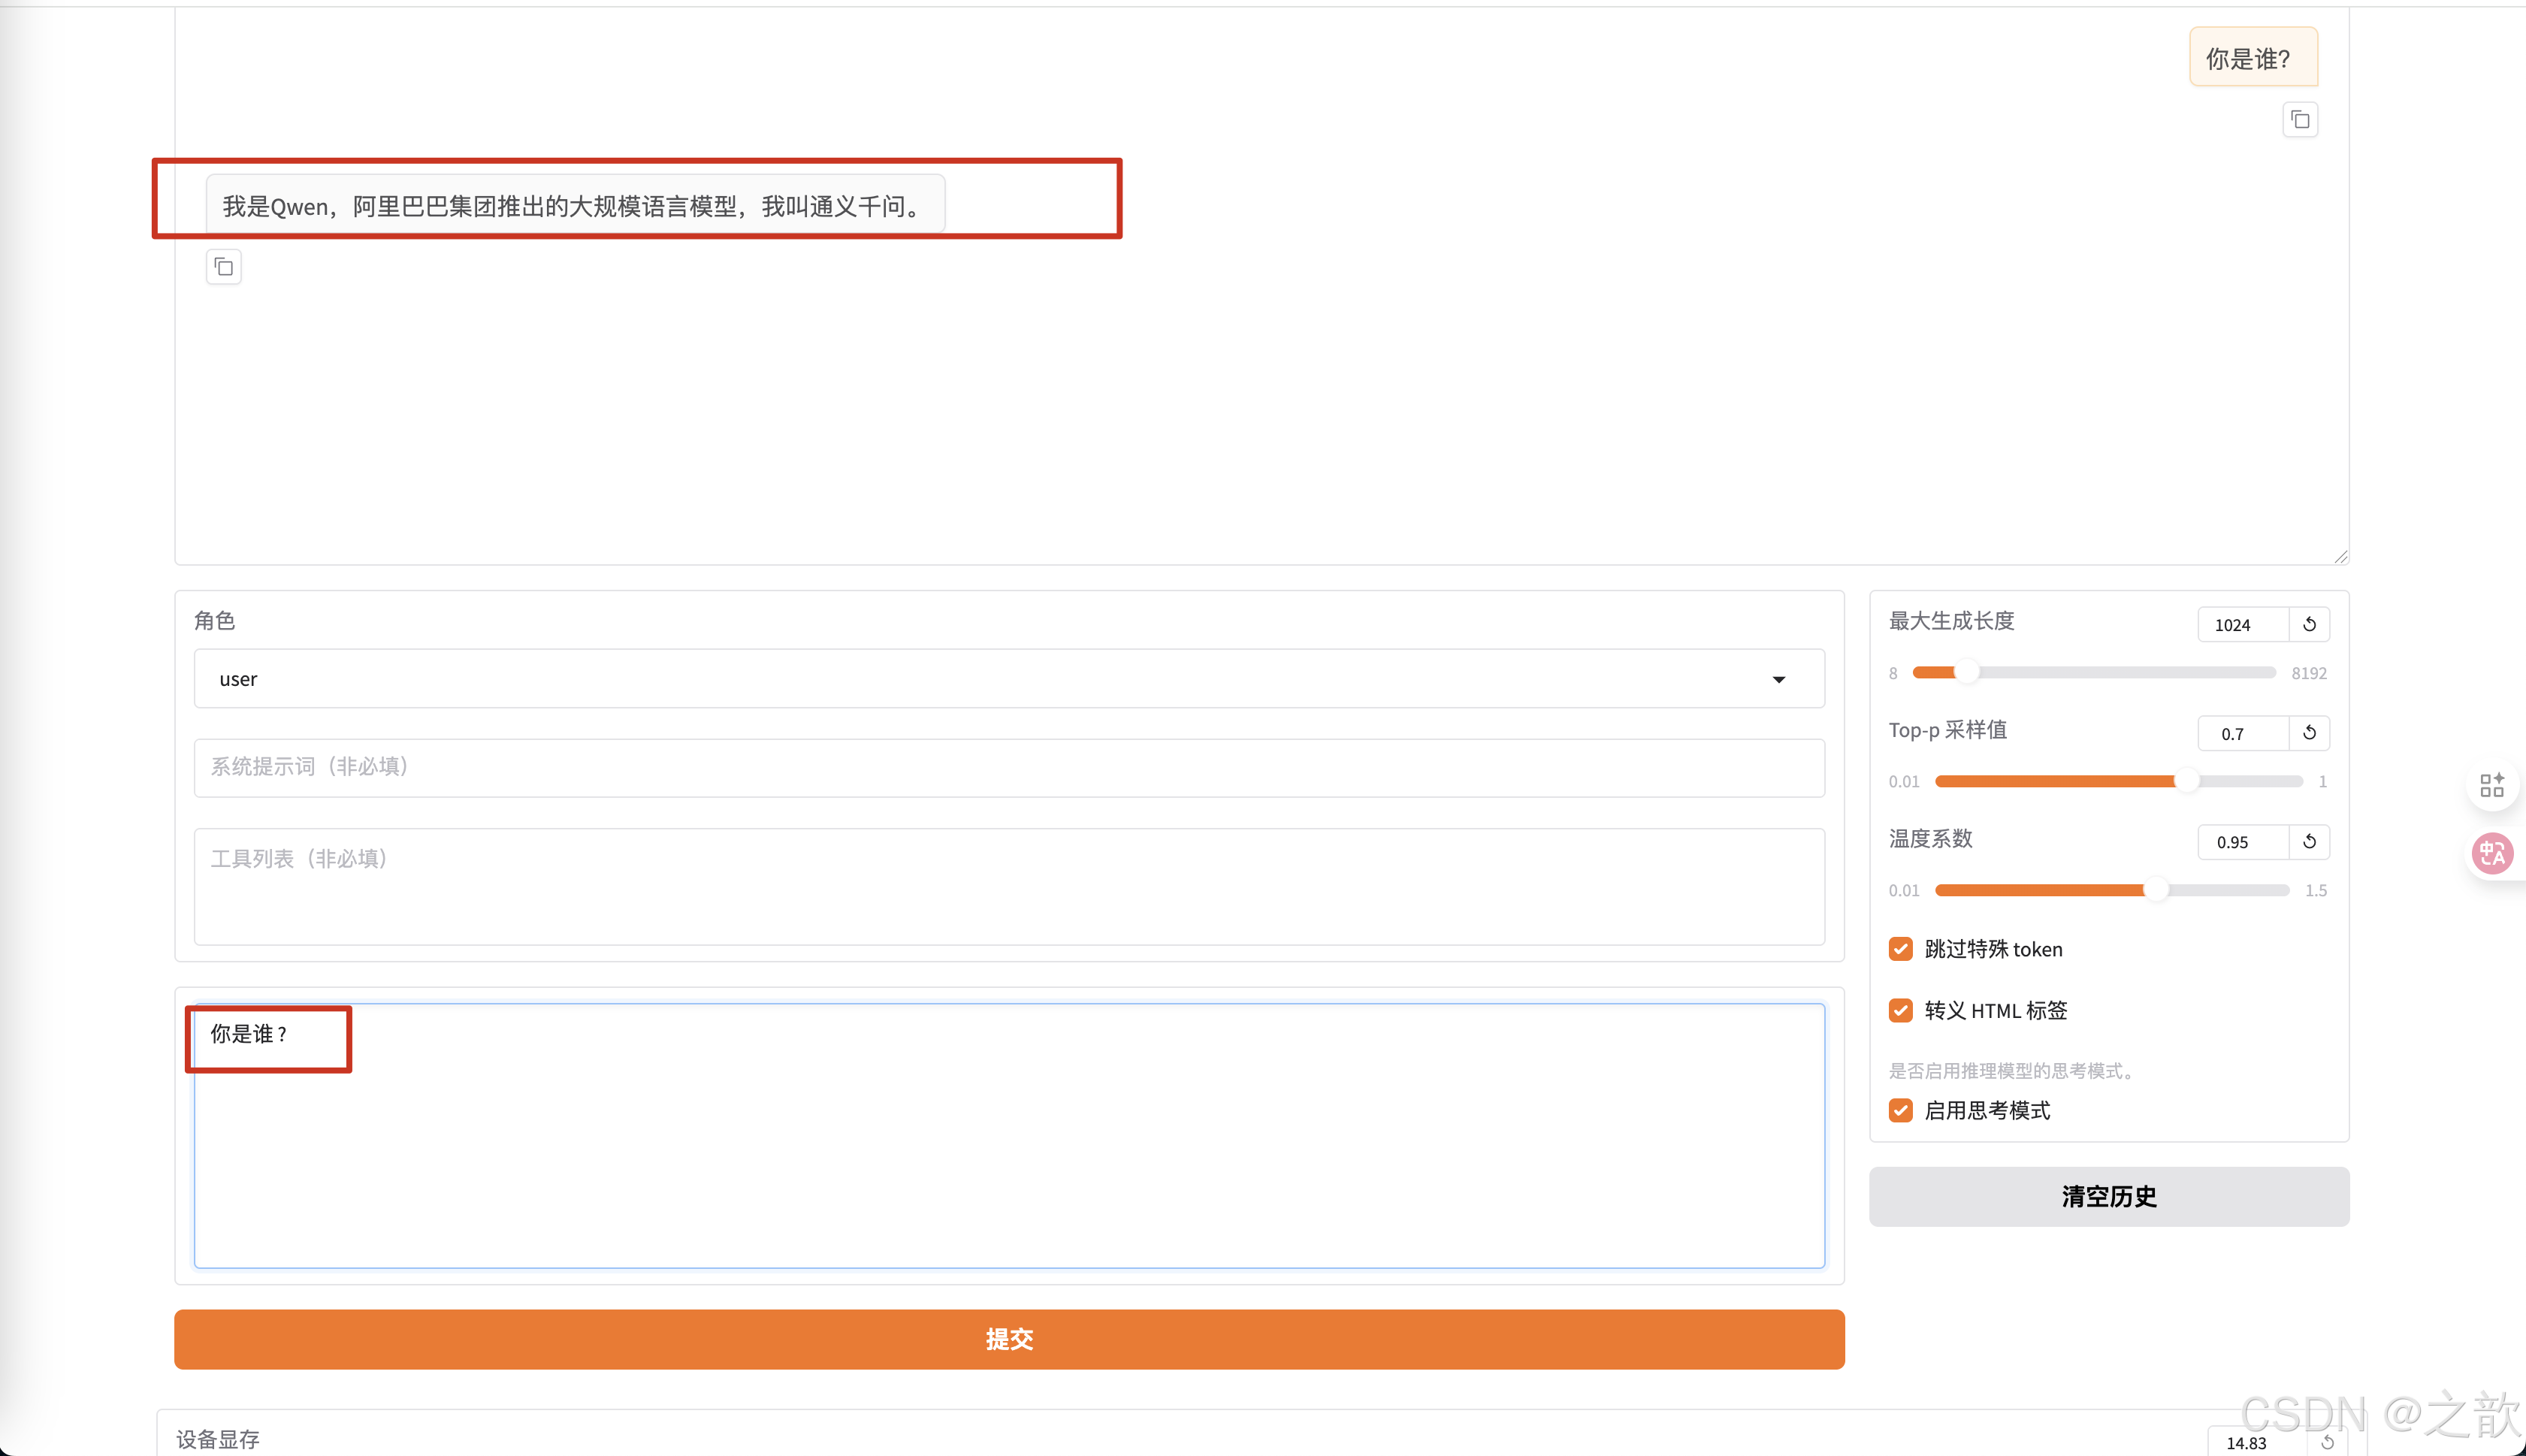Reset the 设备显存 value
2526x1456 pixels.
[x=2327, y=1442]
